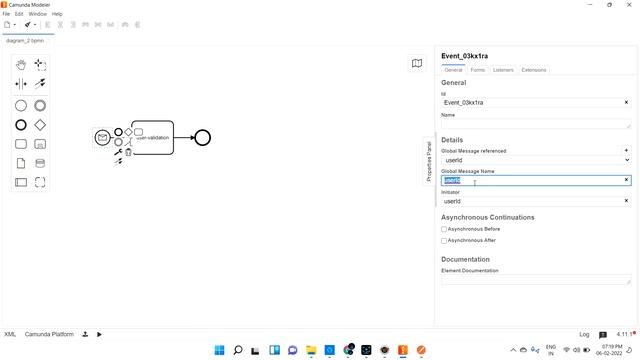Append text annotation from context pad
Screen dimensions: 640x360
[x=129, y=142]
